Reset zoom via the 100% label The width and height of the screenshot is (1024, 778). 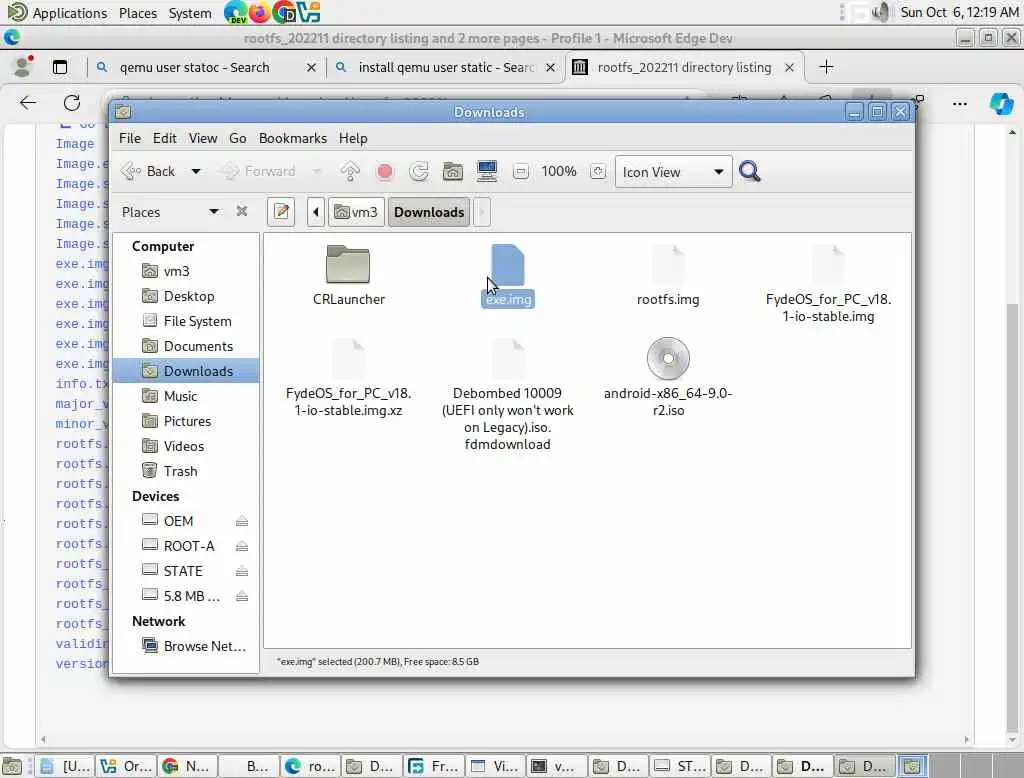tap(559, 171)
